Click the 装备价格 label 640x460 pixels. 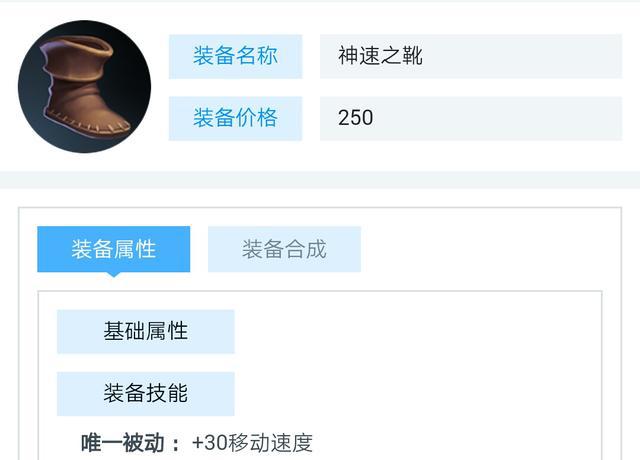click(x=235, y=118)
